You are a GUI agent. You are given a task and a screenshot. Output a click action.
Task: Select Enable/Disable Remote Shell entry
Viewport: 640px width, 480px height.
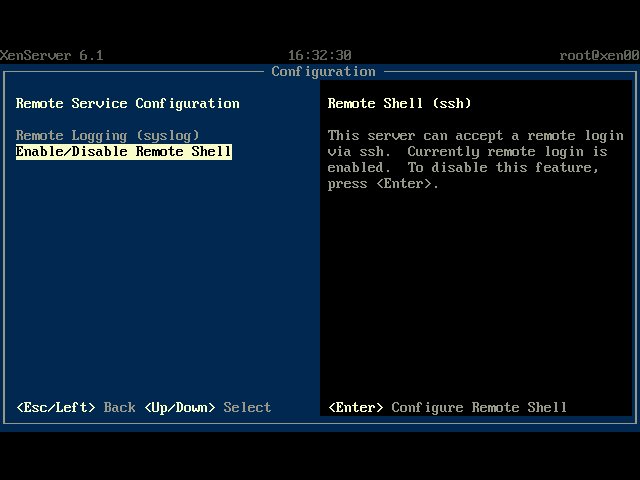124,151
